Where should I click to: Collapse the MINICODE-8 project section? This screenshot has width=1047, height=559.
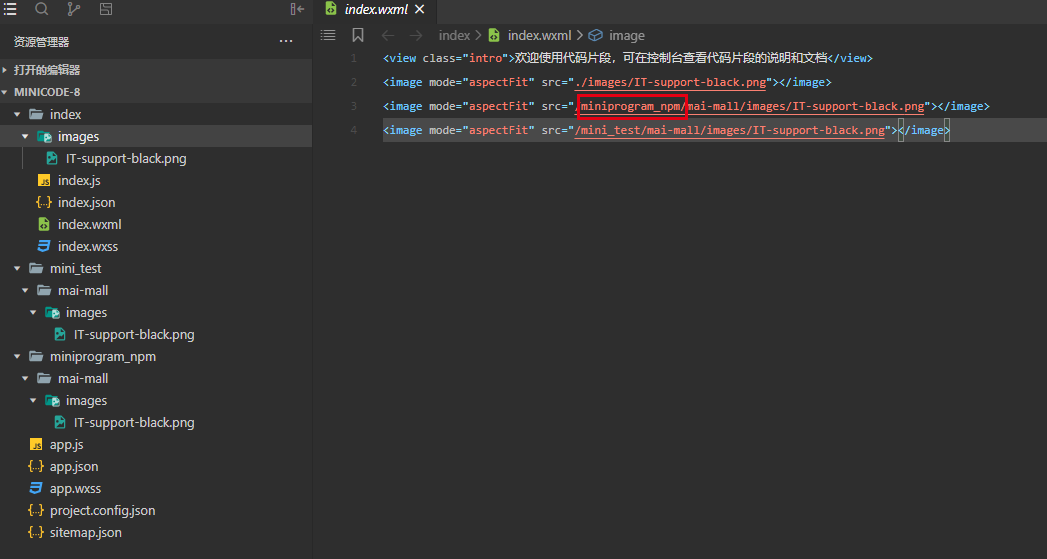click(156, 92)
